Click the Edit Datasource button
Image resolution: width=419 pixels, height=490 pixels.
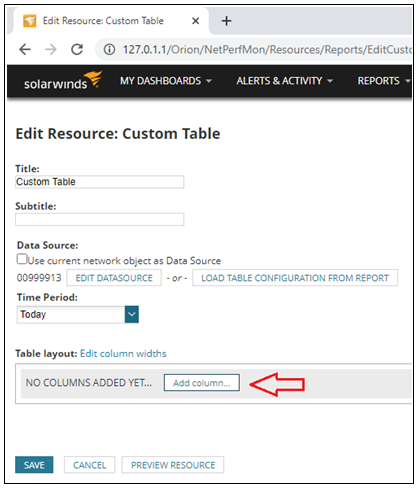pos(114,278)
